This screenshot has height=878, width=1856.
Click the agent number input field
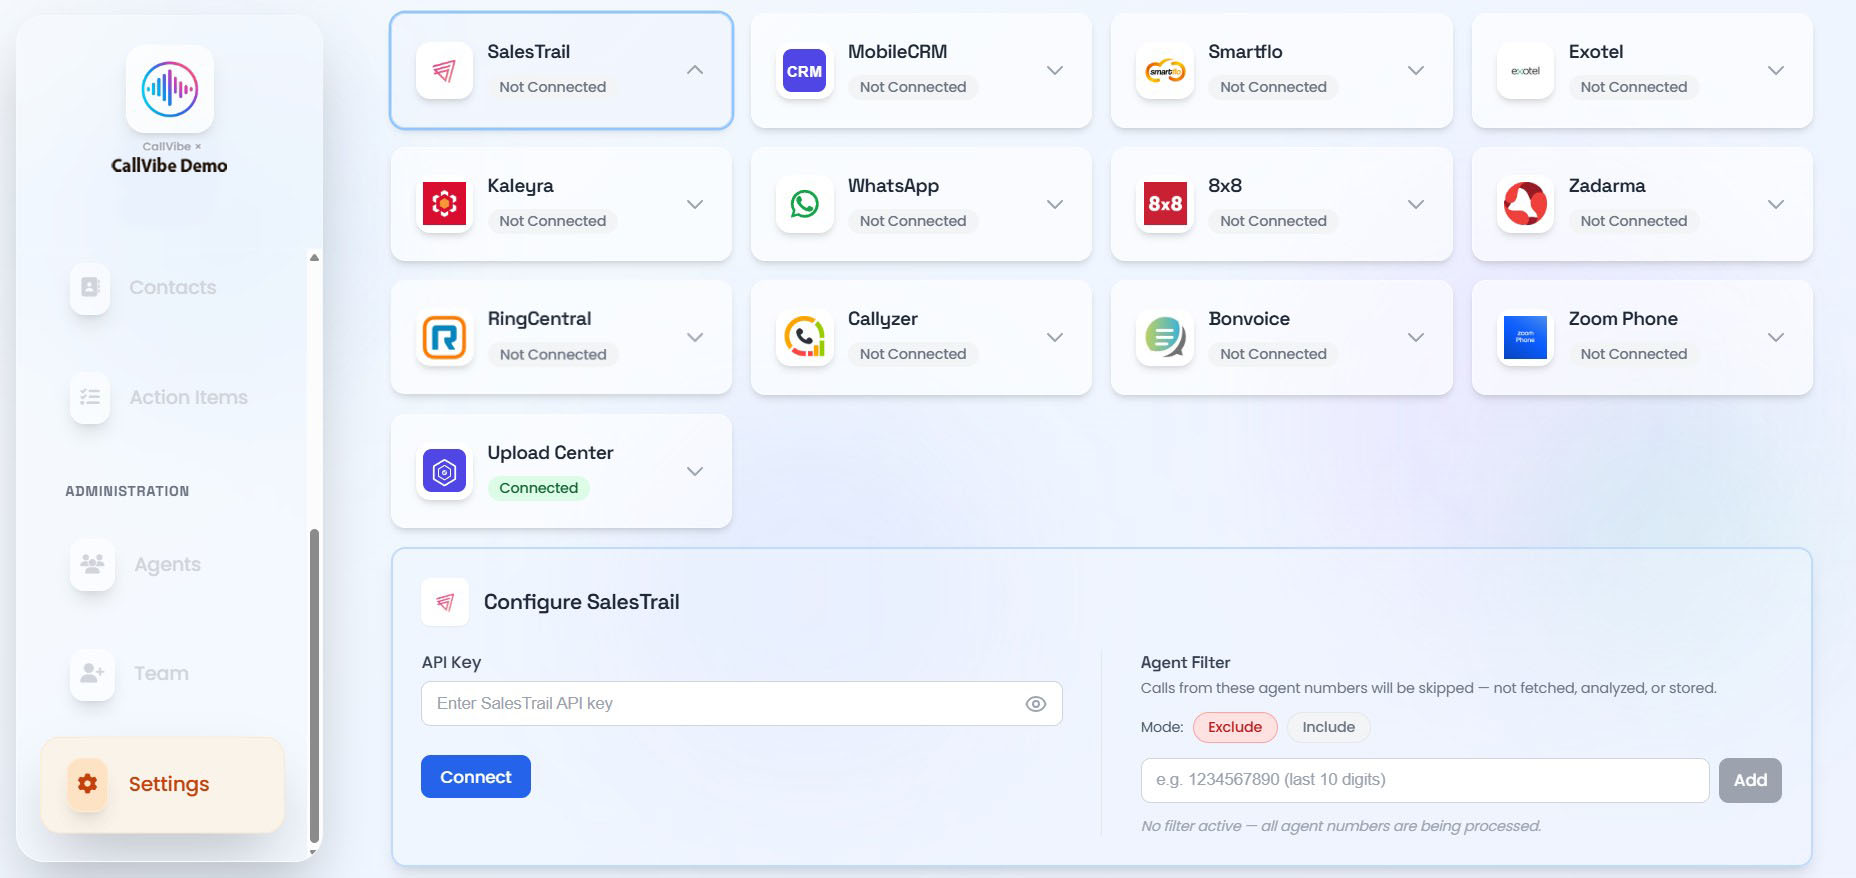1425,780
